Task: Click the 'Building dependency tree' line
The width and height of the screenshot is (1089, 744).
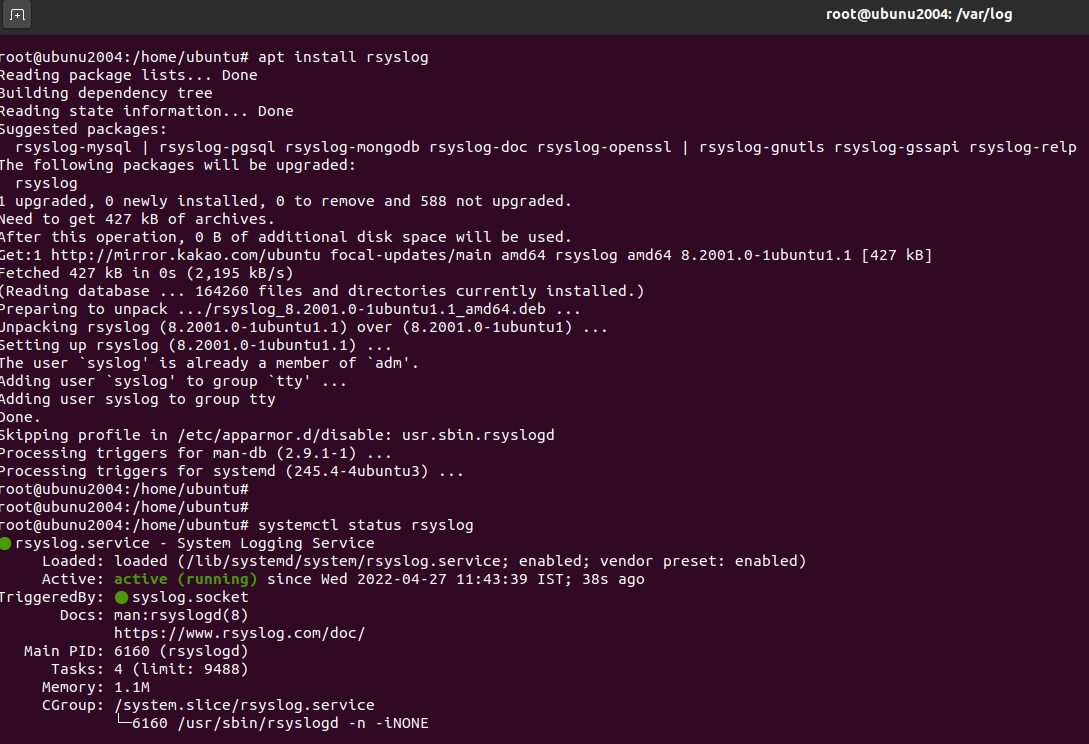Action: pos(106,93)
